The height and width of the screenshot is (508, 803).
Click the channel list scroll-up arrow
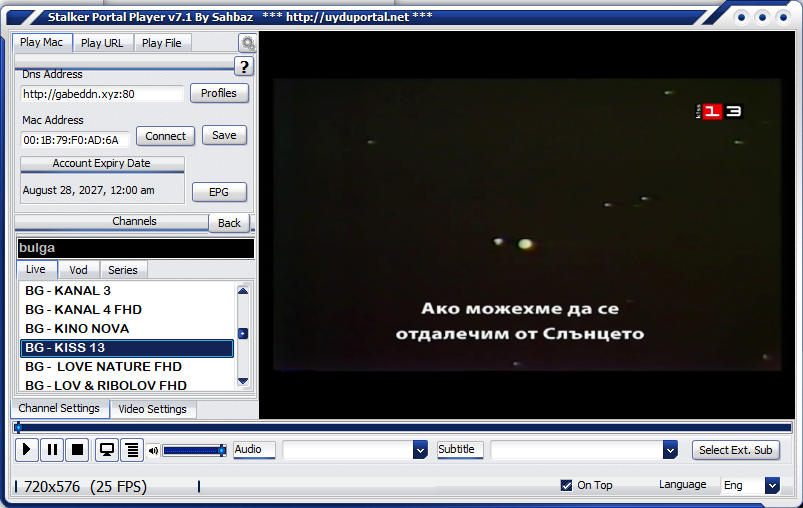tap(243, 291)
